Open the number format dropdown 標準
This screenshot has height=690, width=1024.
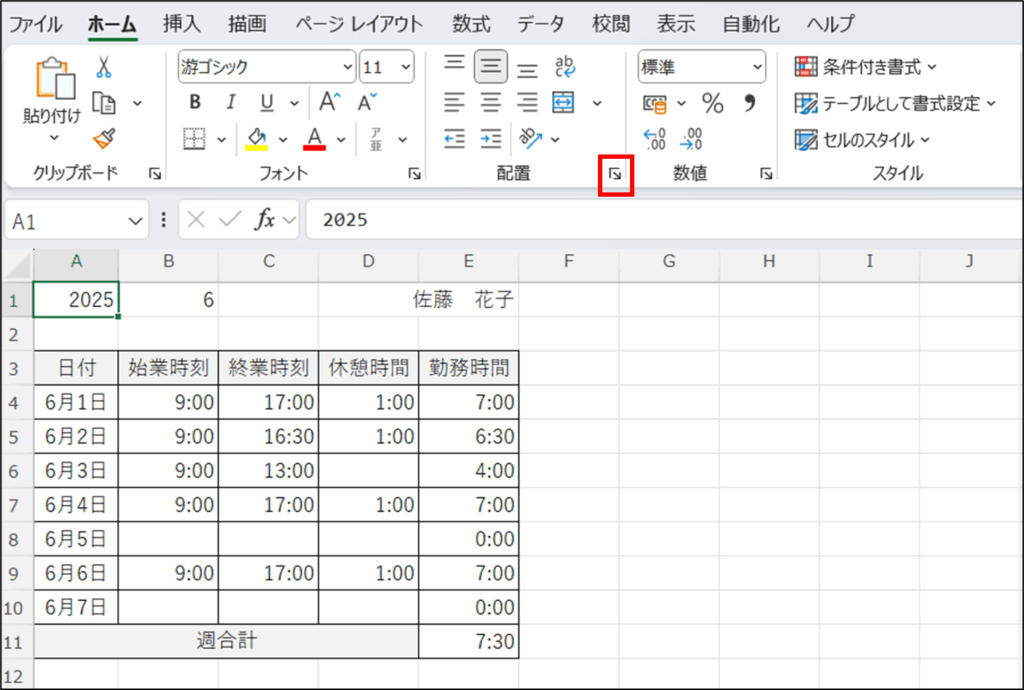point(701,67)
